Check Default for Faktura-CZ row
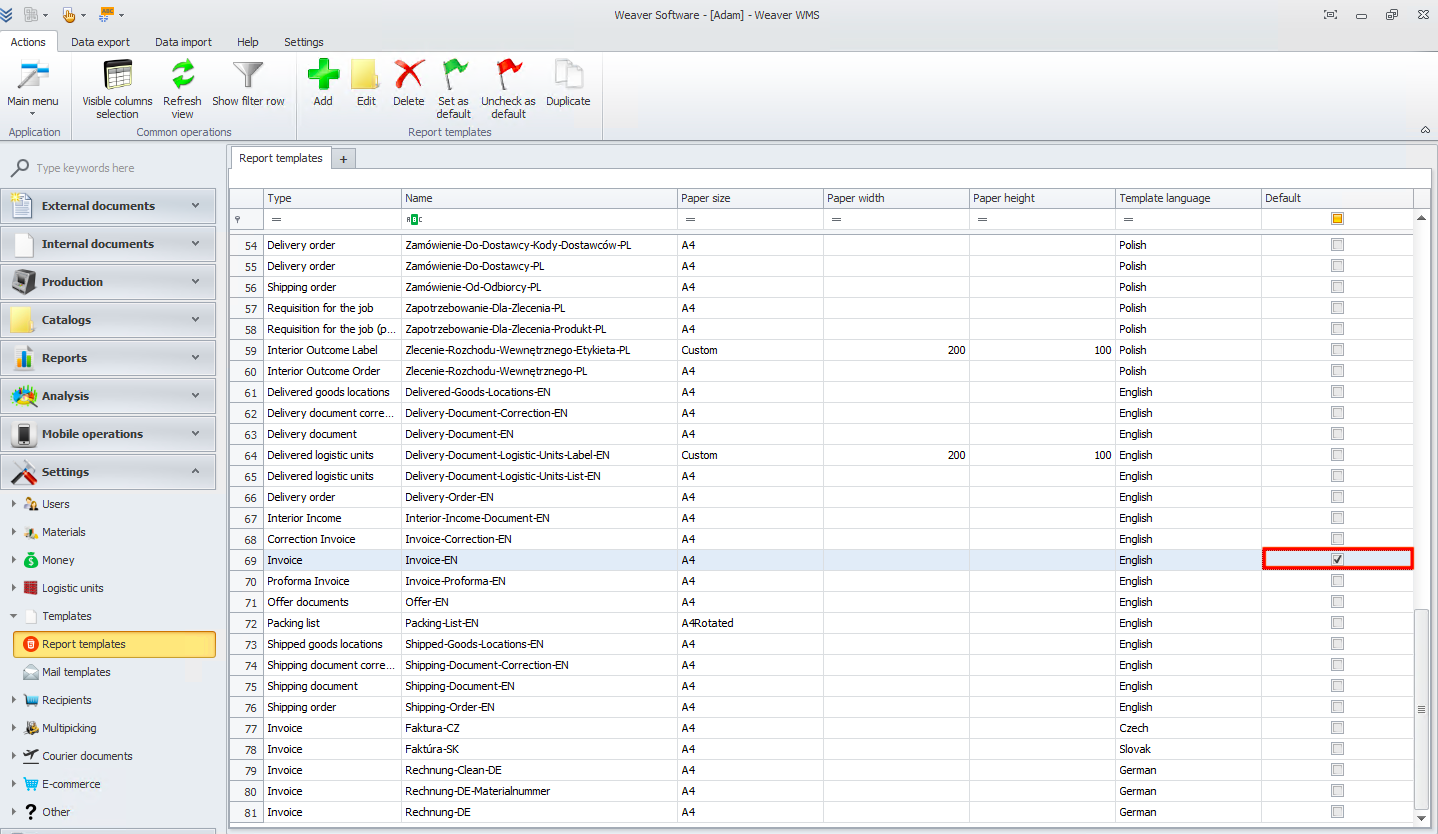The image size is (1438, 834). pyautogui.click(x=1337, y=728)
